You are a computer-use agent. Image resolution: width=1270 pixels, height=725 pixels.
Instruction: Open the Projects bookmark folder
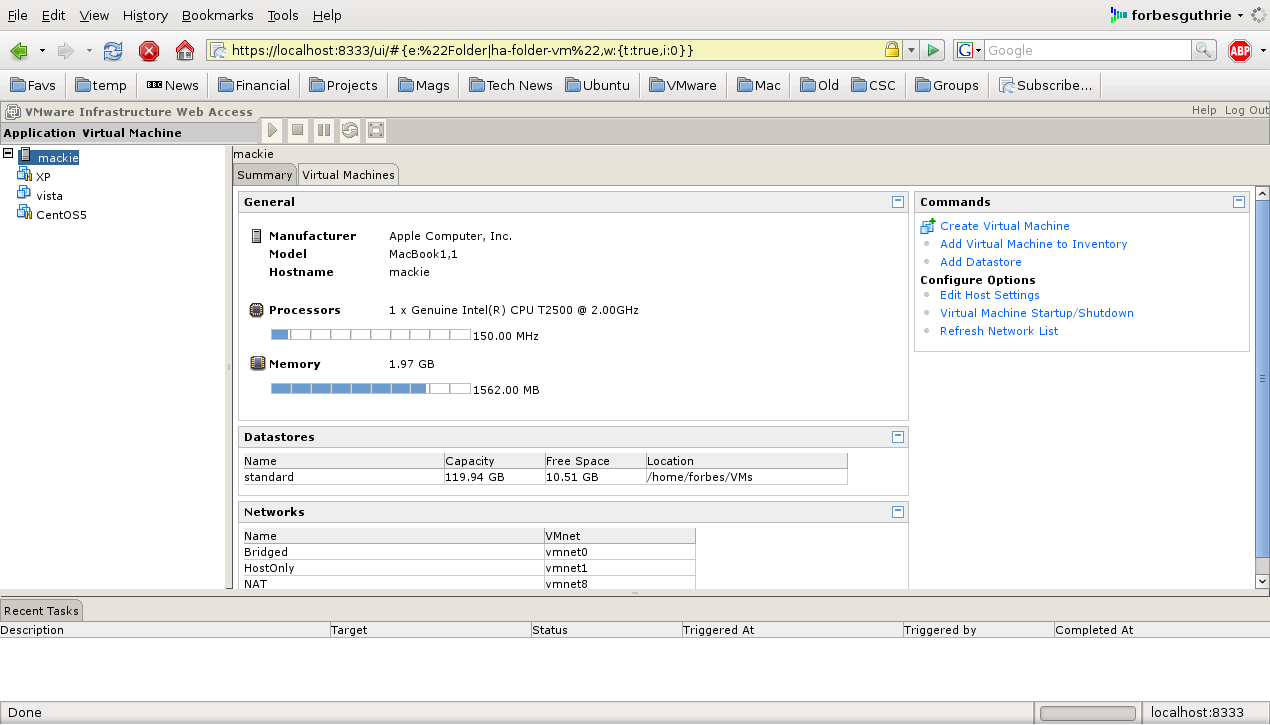[x=342, y=85]
